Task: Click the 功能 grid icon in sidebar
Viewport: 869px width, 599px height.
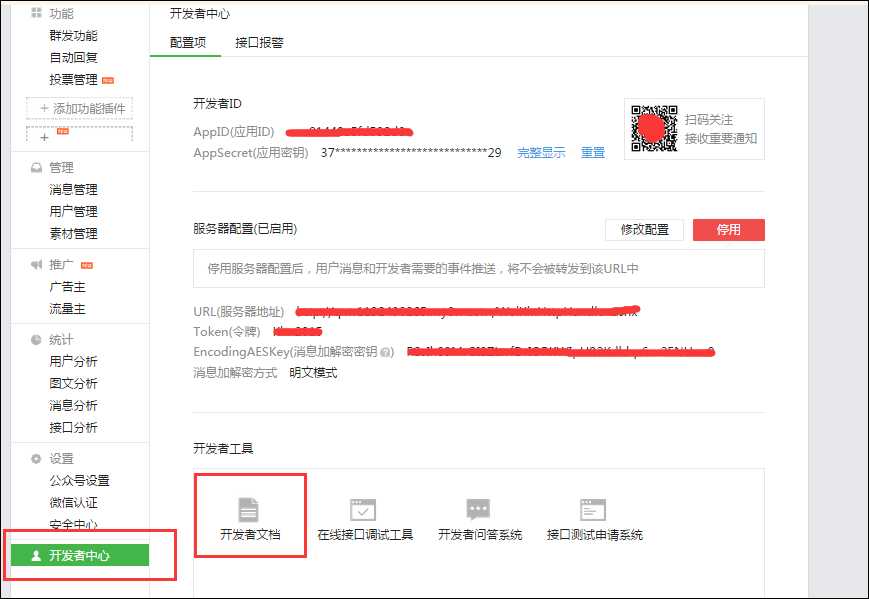Action: point(37,13)
